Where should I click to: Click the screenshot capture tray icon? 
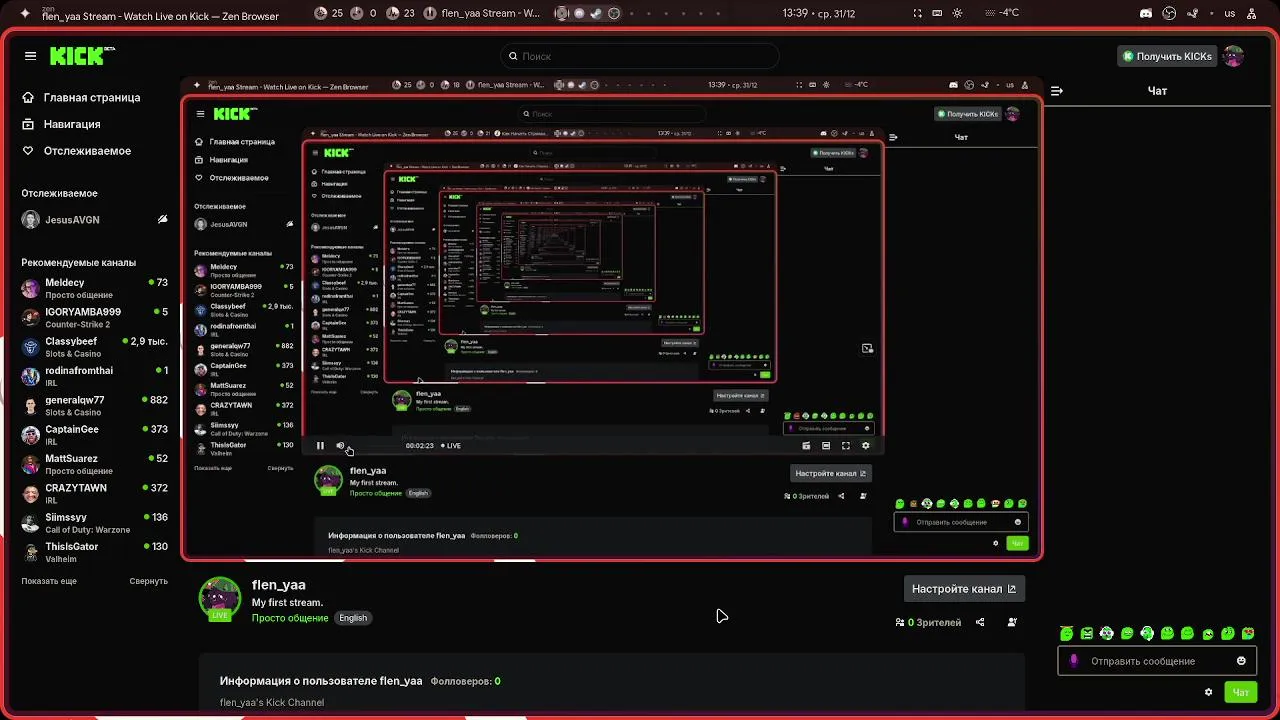(x=918, y=14)
